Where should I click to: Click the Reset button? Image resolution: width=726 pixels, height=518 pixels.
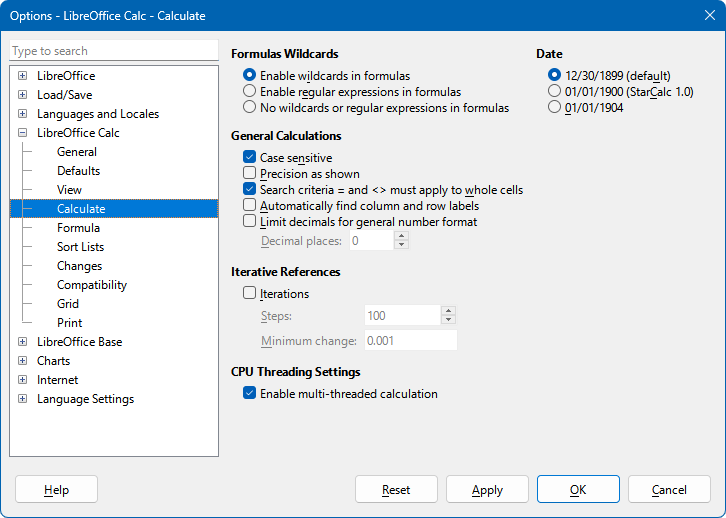pyautogui.click(x=396, y=489)
